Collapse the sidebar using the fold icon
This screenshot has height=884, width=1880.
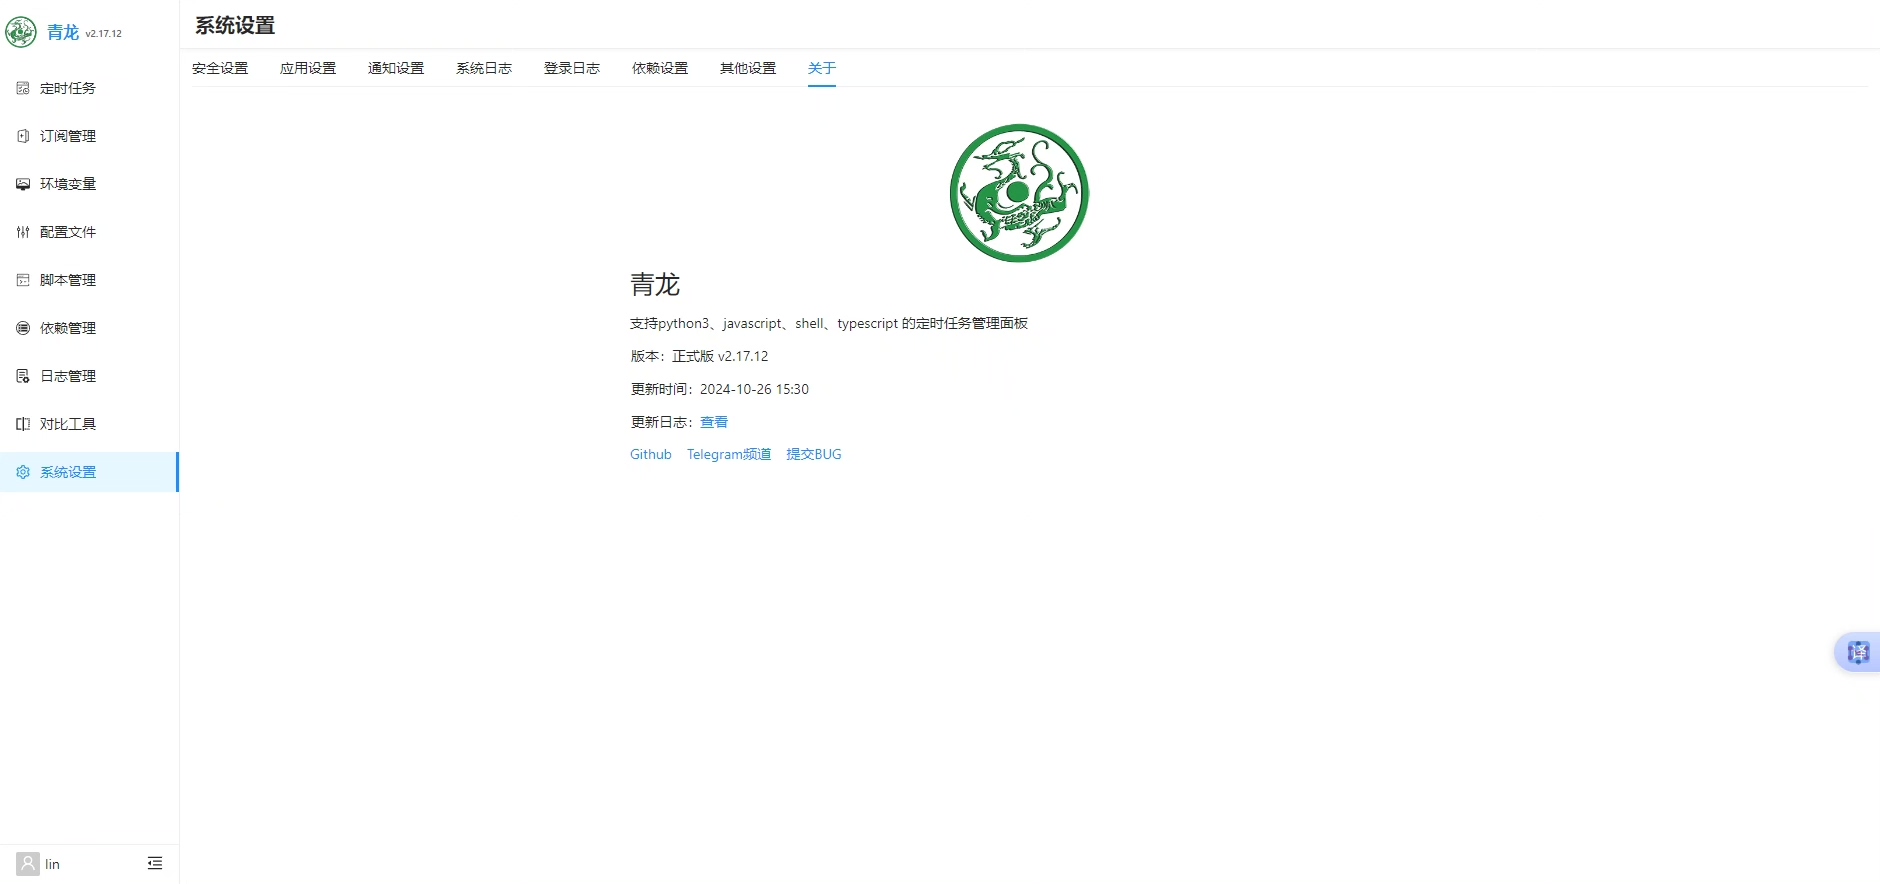155,863
